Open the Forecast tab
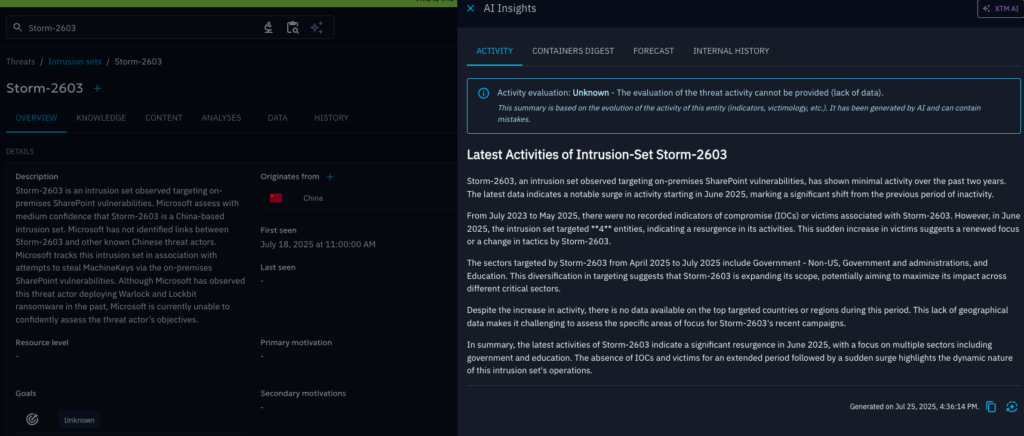 pyautogui.click(x=653, y=51)
